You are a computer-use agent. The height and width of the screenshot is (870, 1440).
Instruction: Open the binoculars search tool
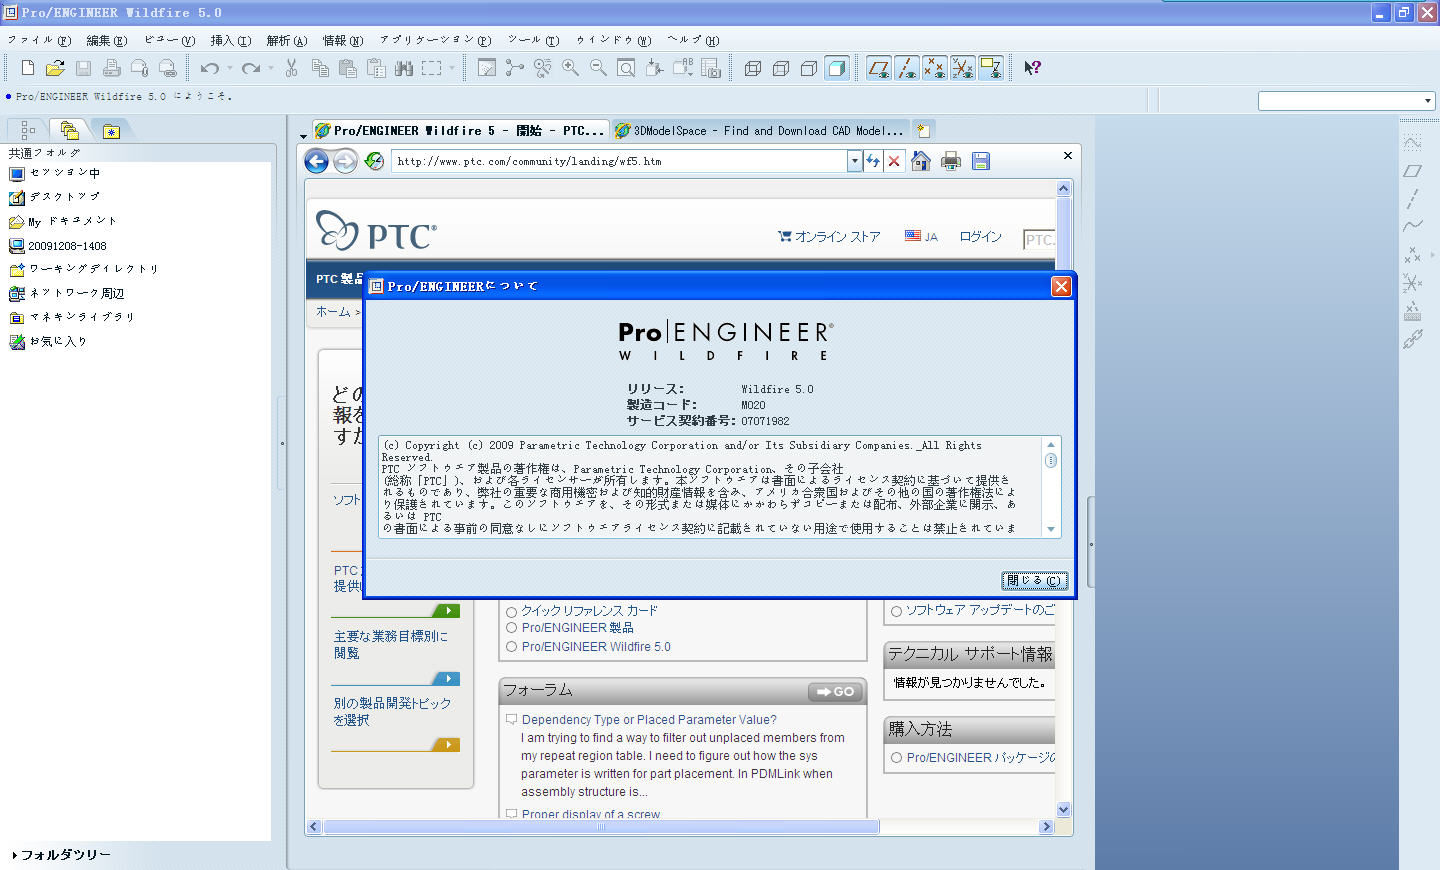coord(404,68)
